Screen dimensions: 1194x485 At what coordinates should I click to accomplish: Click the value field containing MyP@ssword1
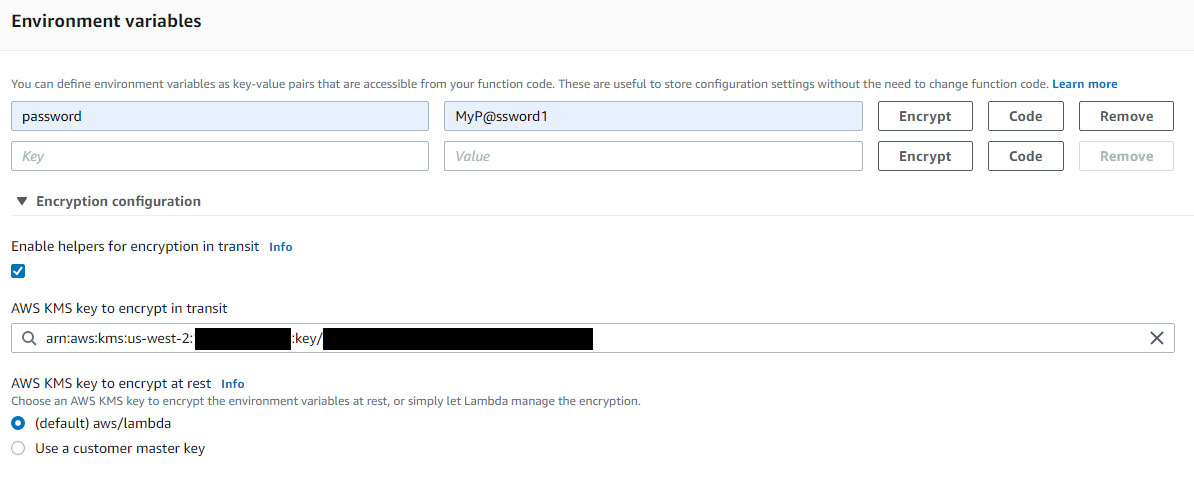point(653,116)
